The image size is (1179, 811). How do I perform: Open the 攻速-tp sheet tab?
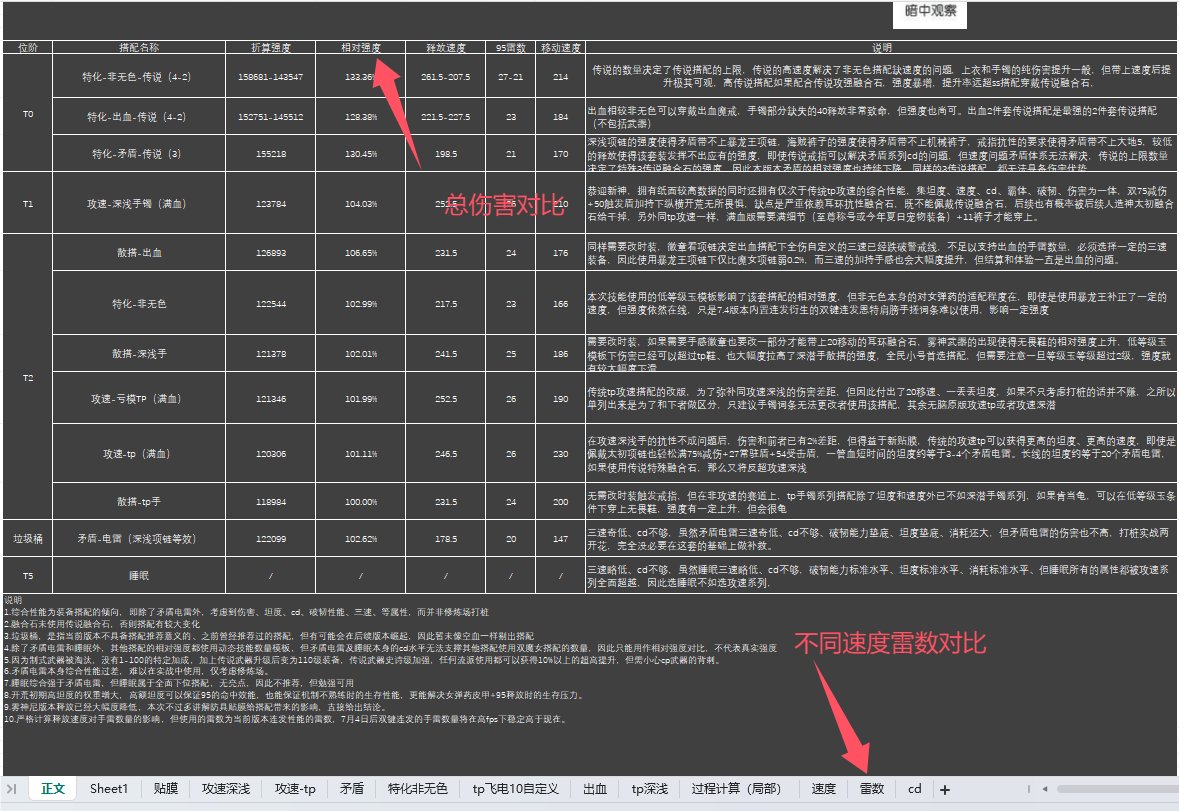point(295,788)
